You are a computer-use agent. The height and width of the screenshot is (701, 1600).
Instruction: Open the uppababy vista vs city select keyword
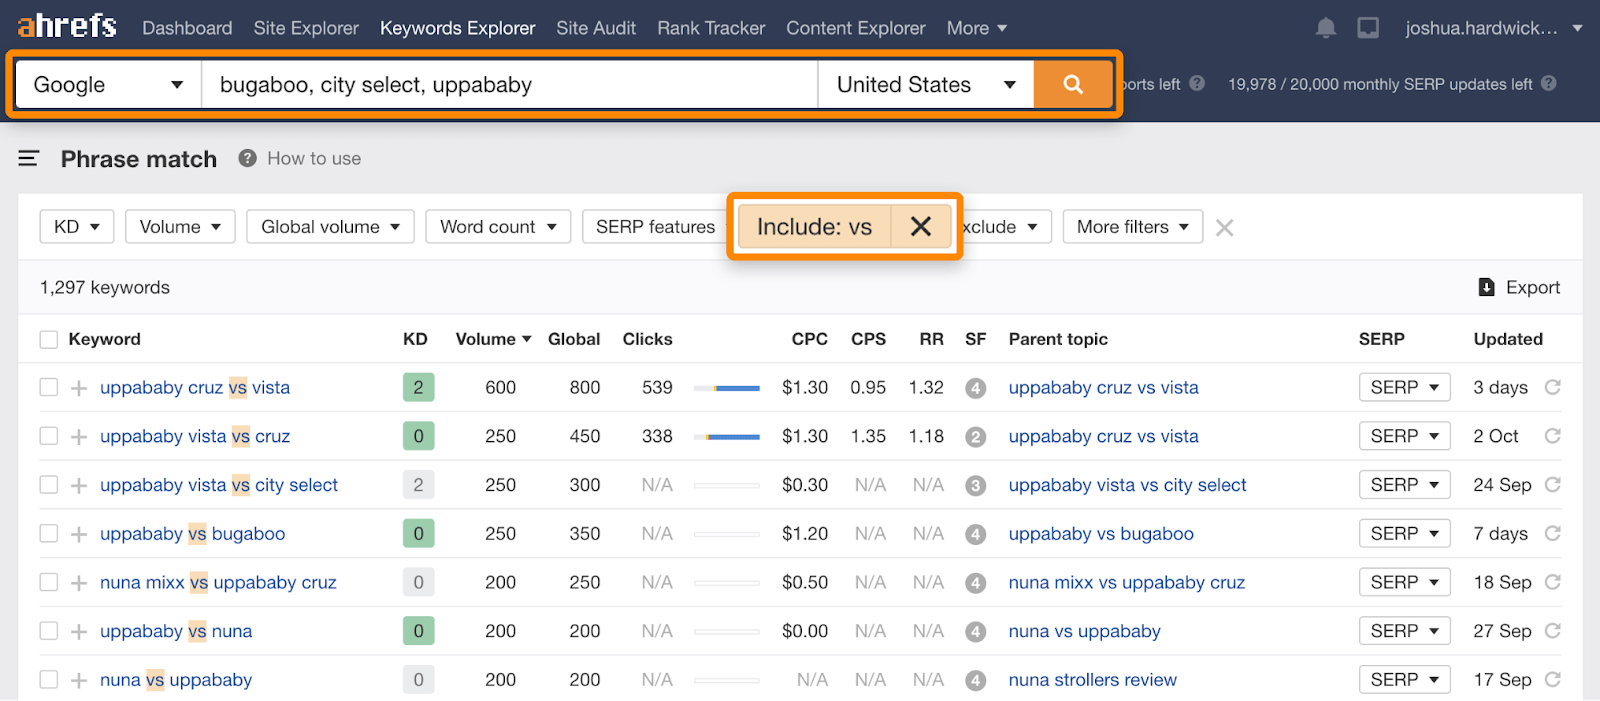pos(219,485)
